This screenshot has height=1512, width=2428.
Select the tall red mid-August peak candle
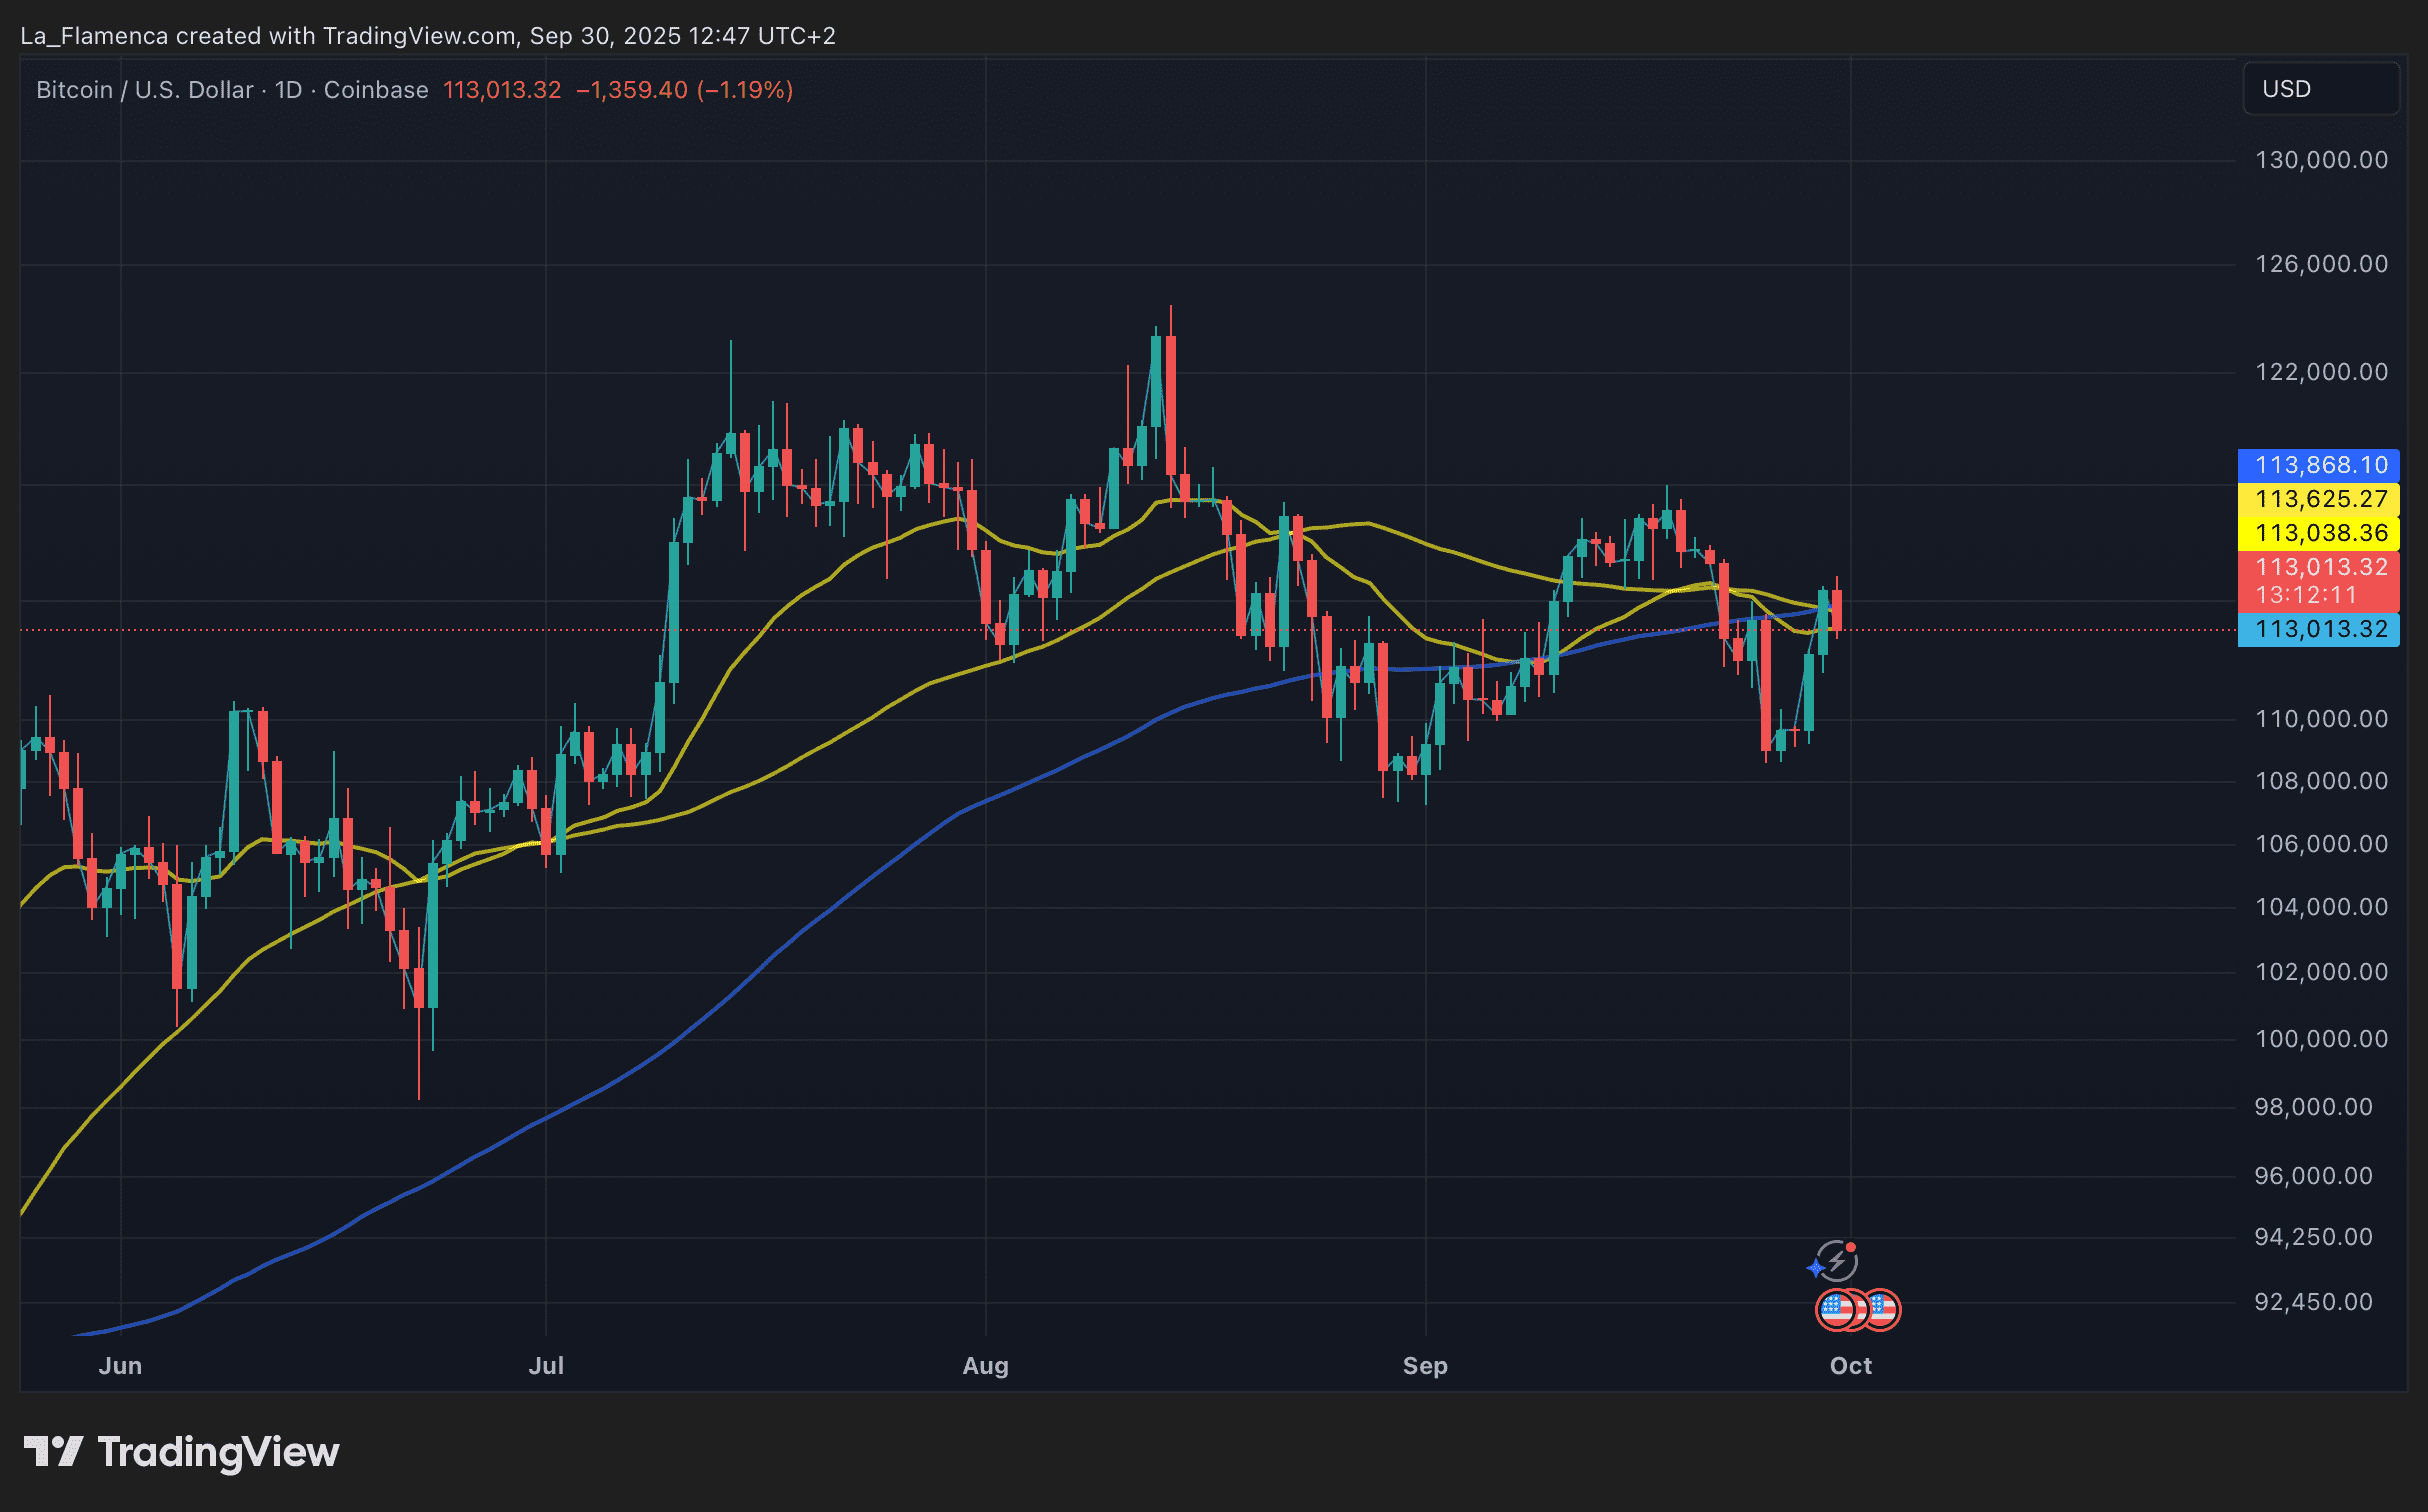[1170, 405]
